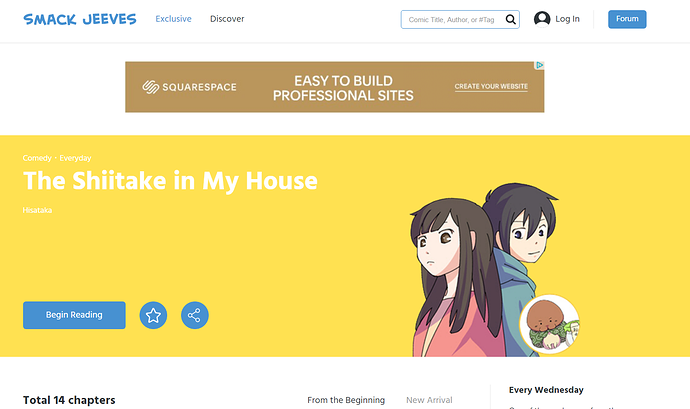The width and height of the screenshot is (690, 409).
Task: Sort chapters by From the Beginning
Action: [x=346, y=400]
